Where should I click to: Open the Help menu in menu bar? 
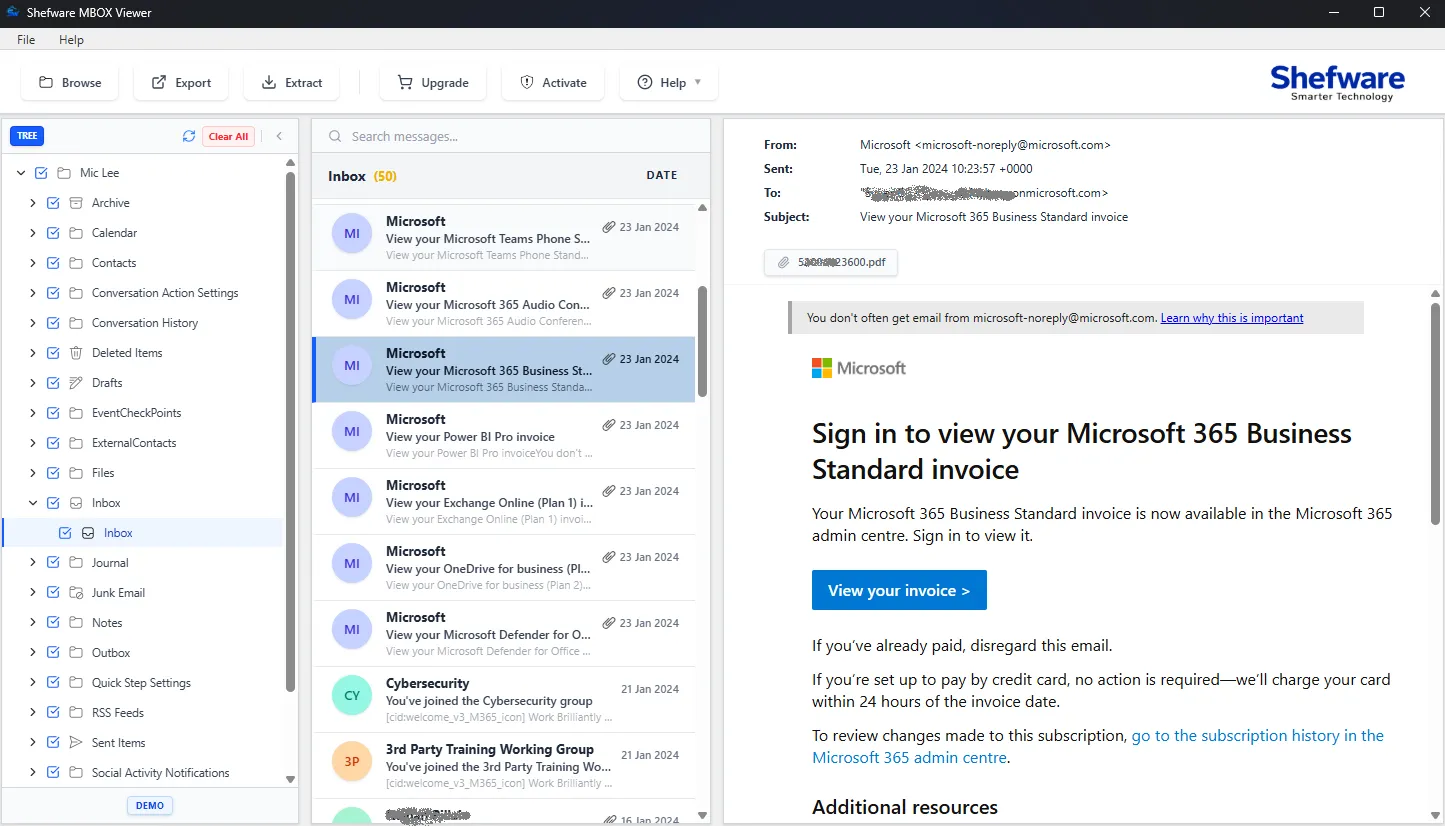point(71,40)
